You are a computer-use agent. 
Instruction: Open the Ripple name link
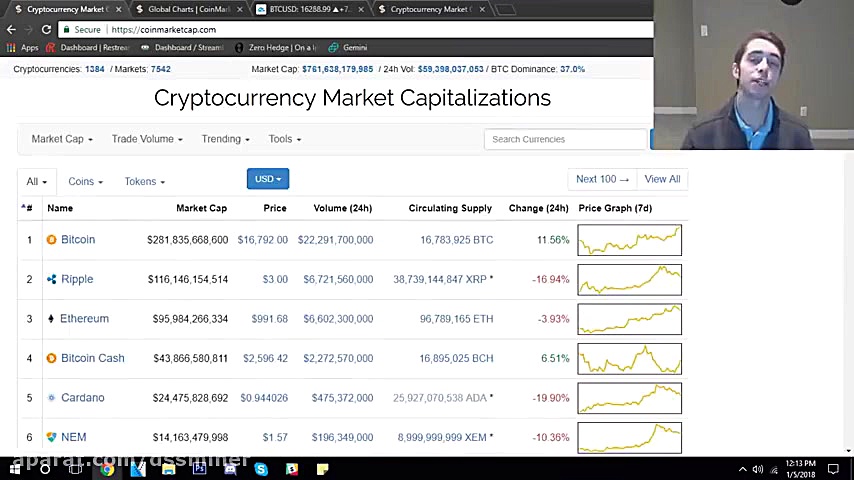pos(77,279)
